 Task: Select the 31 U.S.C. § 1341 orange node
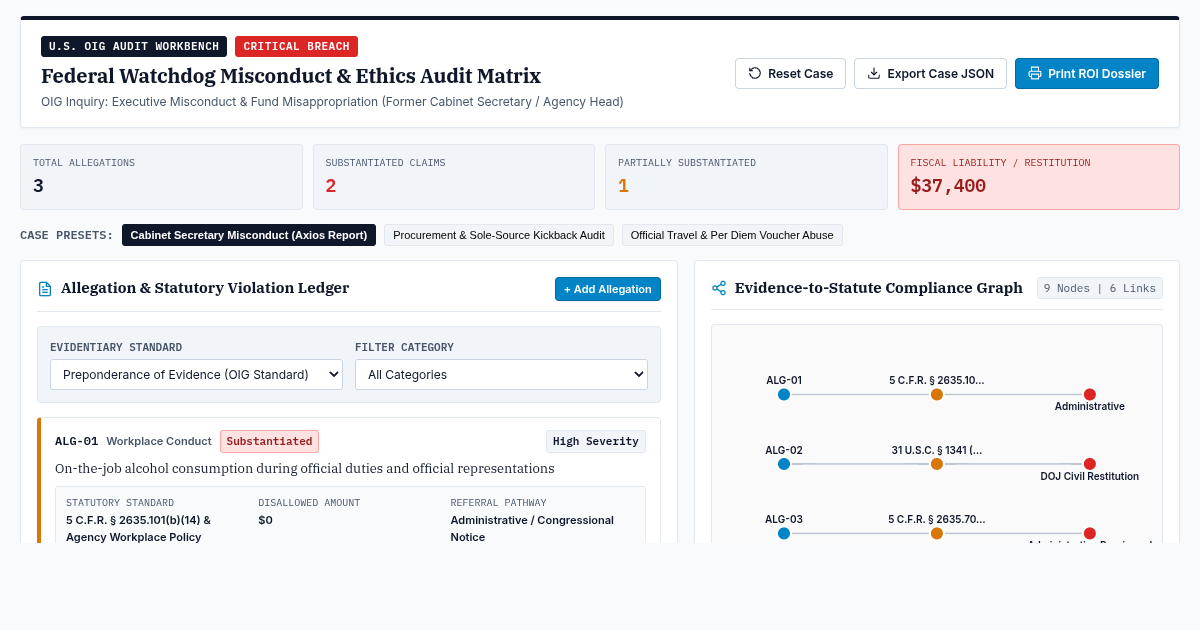tap(937, 464)
